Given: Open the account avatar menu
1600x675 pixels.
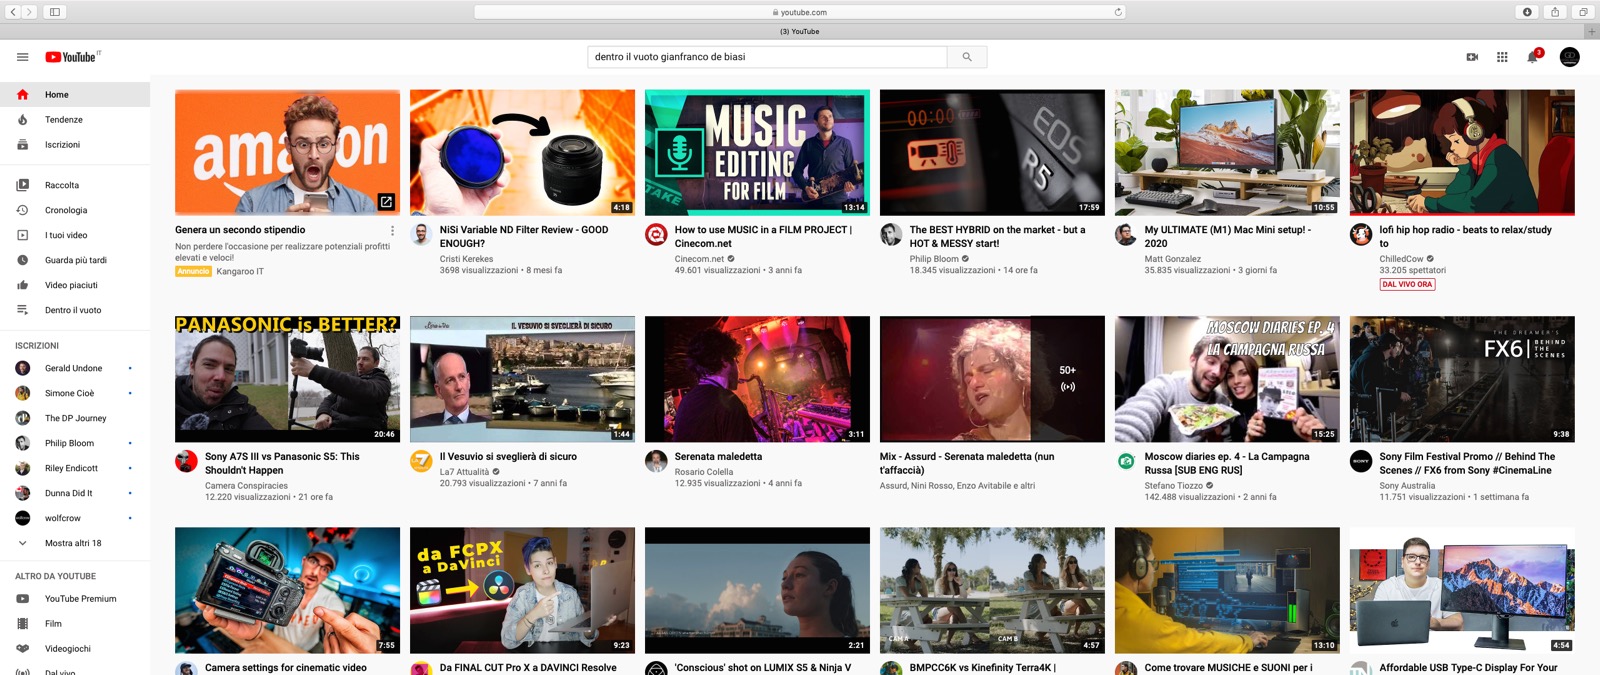Looking at the screenshot, I should click(x=1570, y=57).
